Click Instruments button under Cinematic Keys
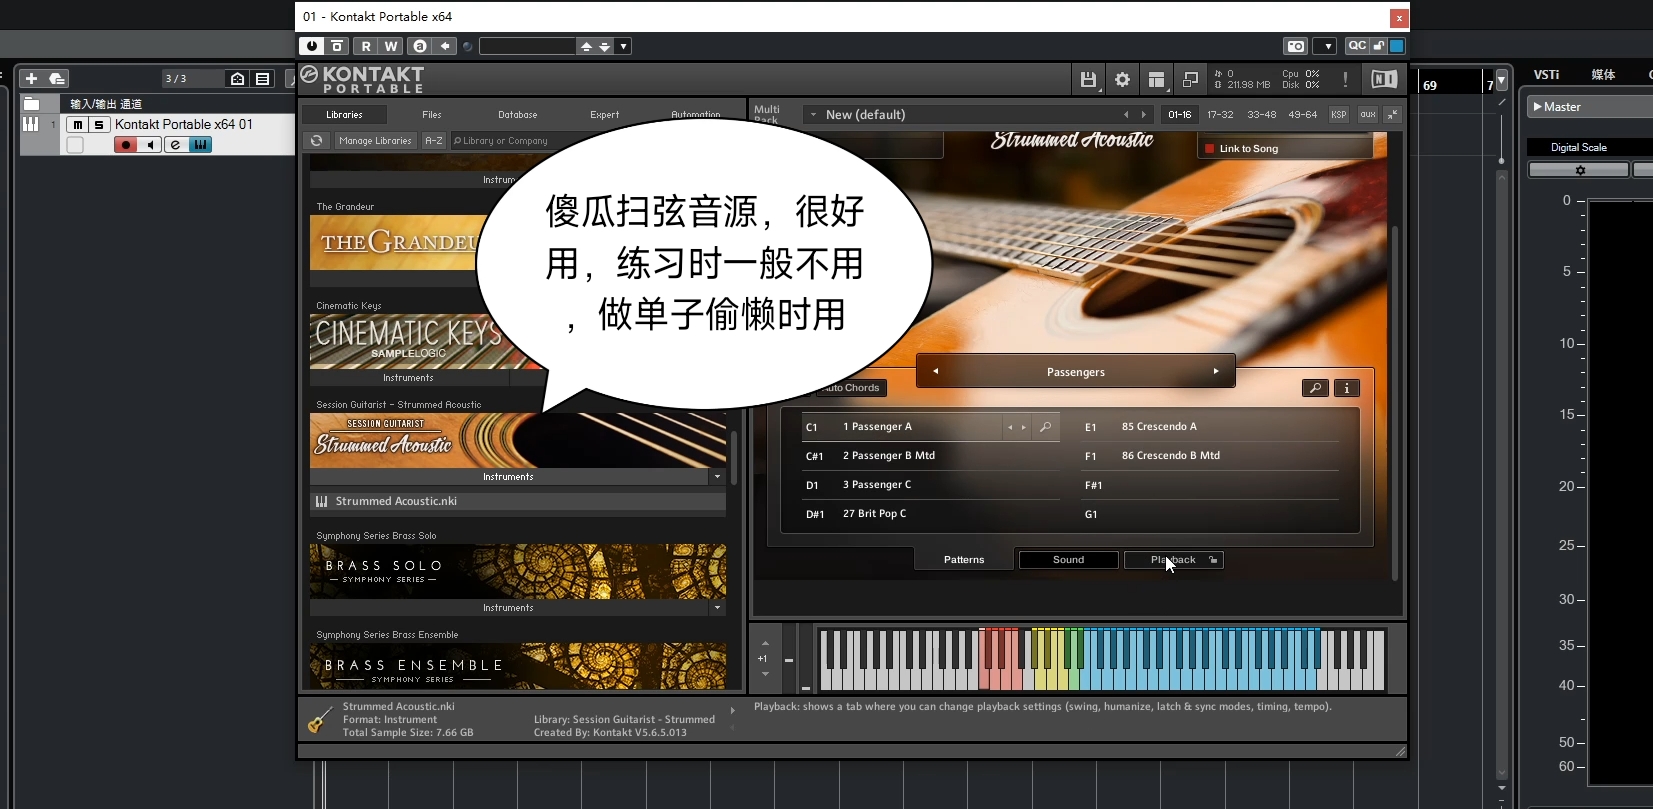 tap(408, 378)
